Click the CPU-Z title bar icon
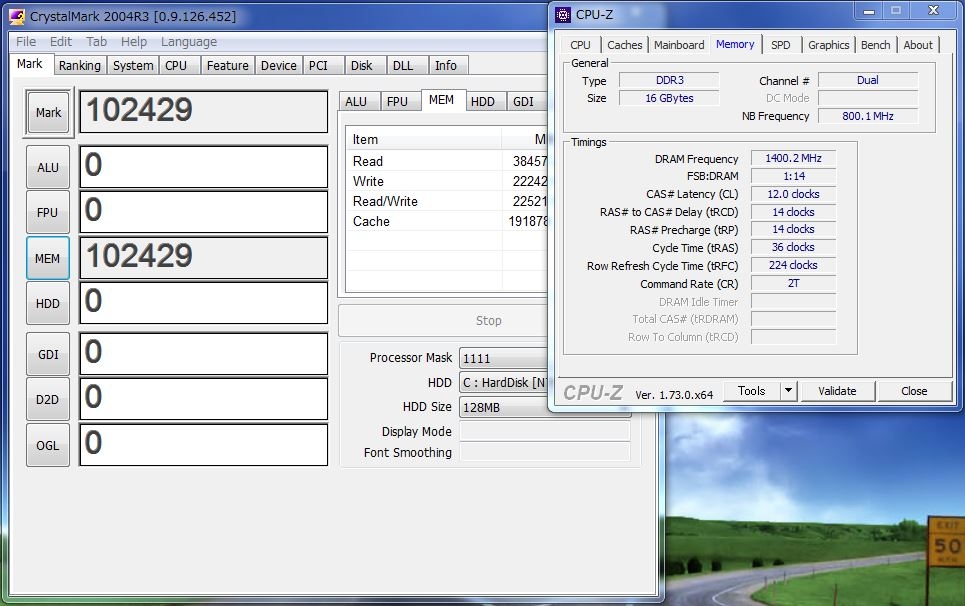Viewport: 965px width, 606px height. click(x=563, y=14)
